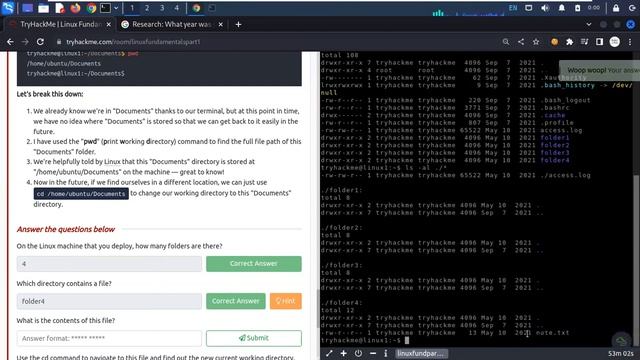Image resolution: width=640 pixels, height=360 pixels.
Task: Expand the terminal launcher dropdown arrow
Action: pyautogui.click(x=116, y=8)
